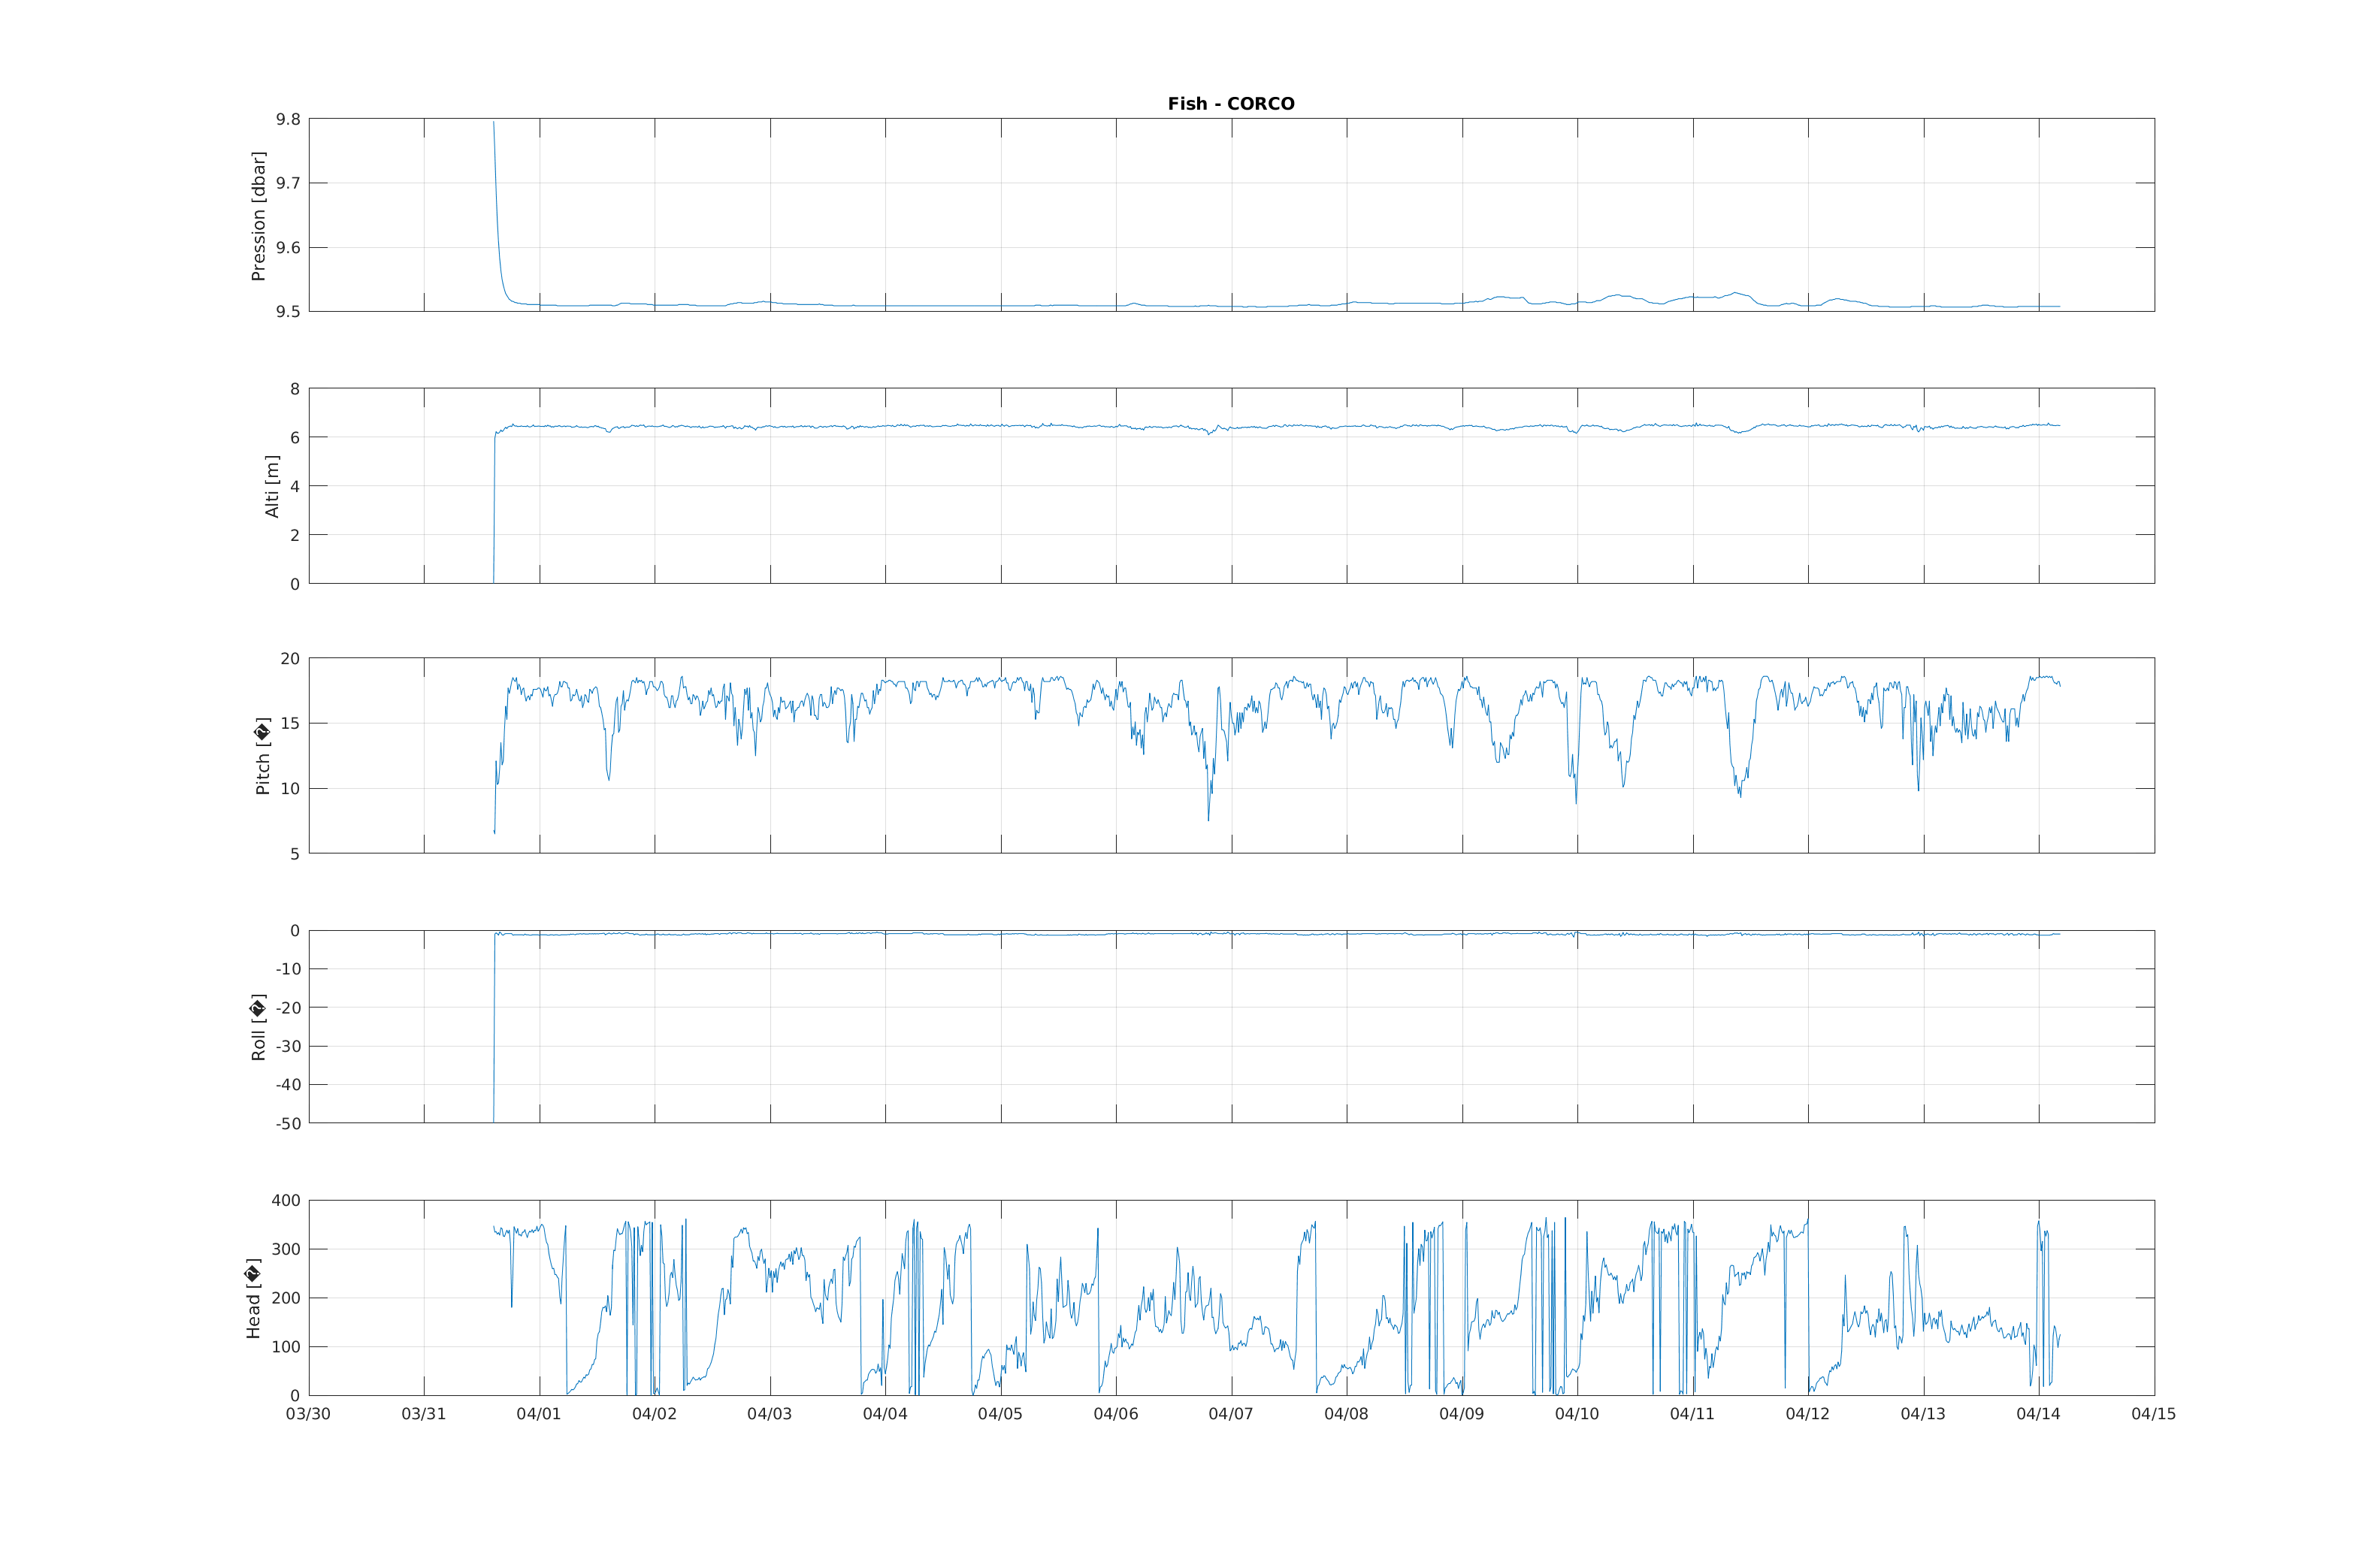The width and height of the screenshot is (2380, 1565).
Task: Click the 20 tick on Pitch axis
Action: click(290, 659)
